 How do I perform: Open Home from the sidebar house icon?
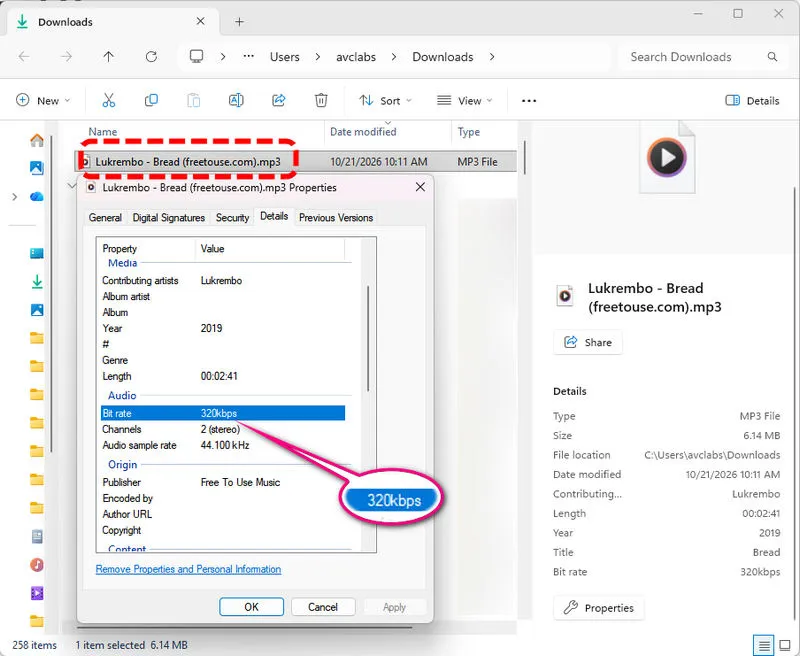click(x=37, y=140)
